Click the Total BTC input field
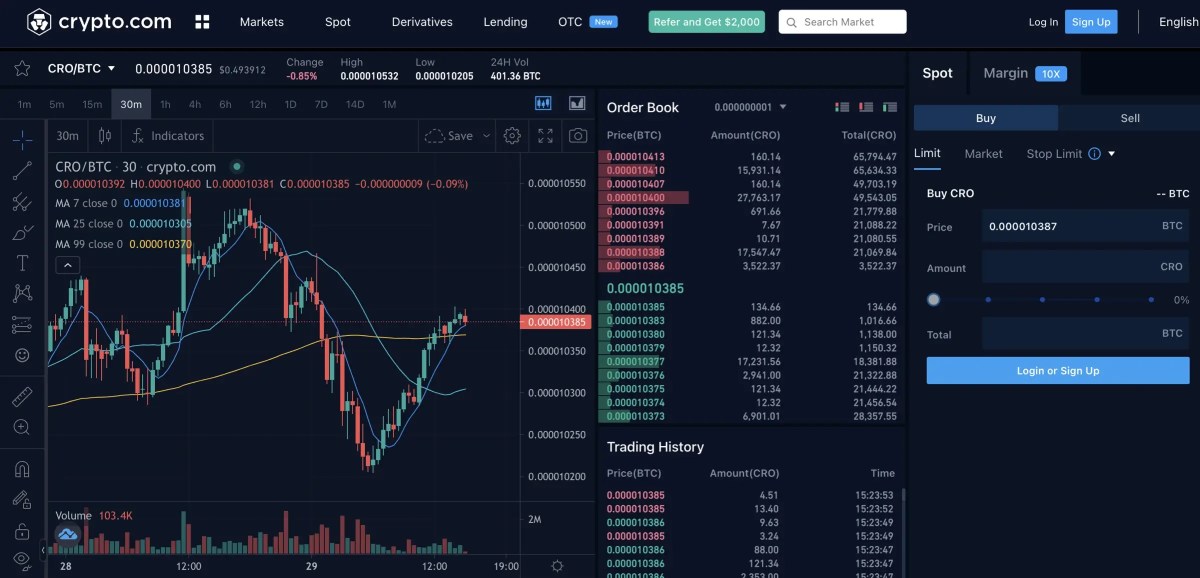 point(1086,333)
